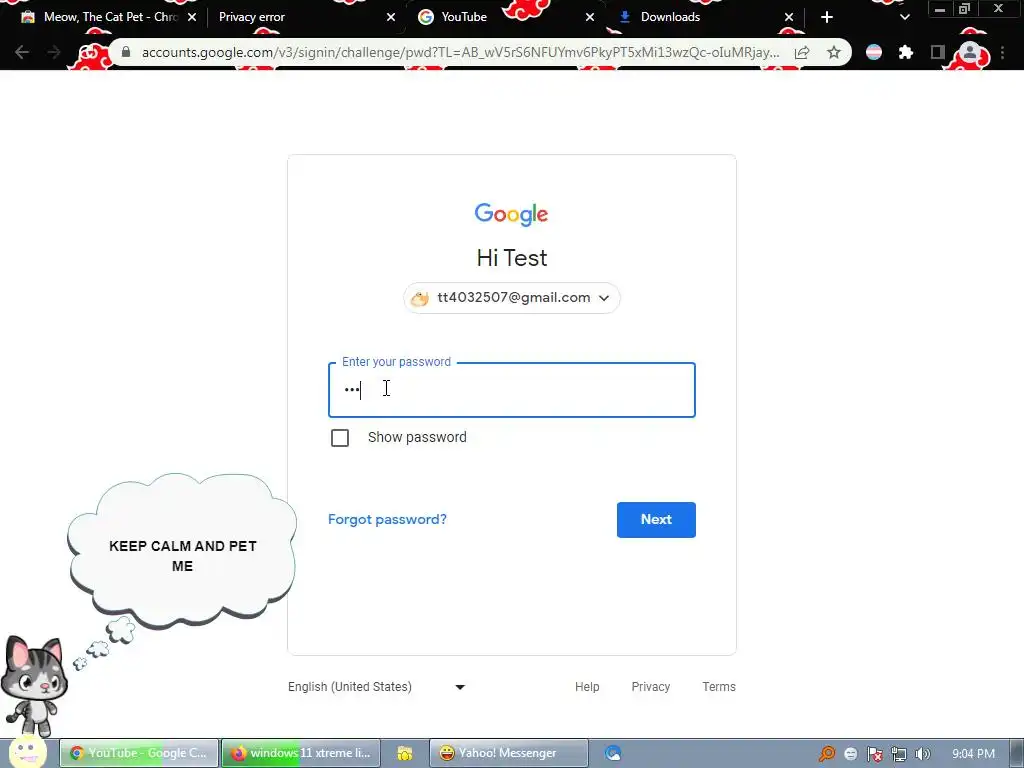Open the Extensions puzzle piece menu
1024x768 pixels.
(x=906, y=52)
